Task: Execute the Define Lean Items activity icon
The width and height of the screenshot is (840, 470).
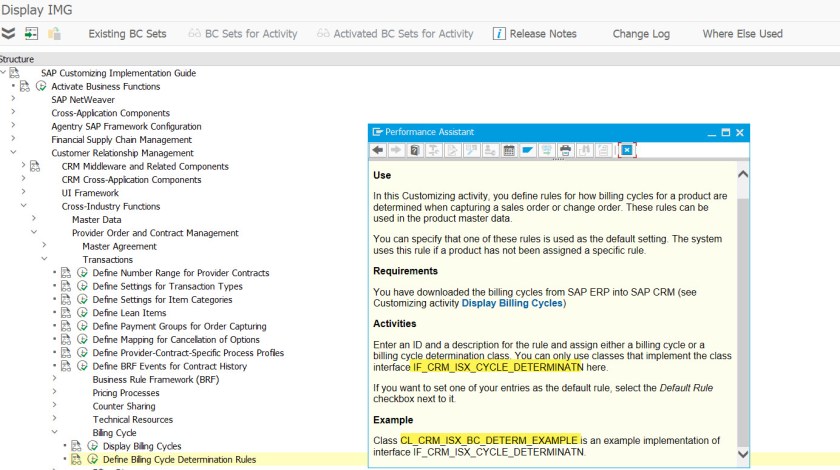Action: [82, 313]
